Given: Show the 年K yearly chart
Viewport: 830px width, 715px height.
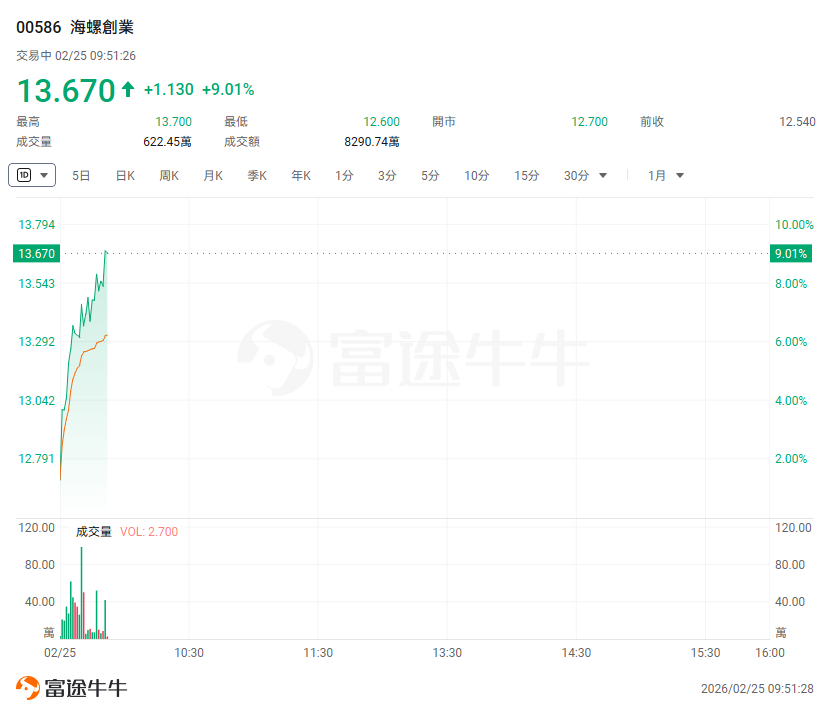Looking at the screenshot, I should point(301,176).
